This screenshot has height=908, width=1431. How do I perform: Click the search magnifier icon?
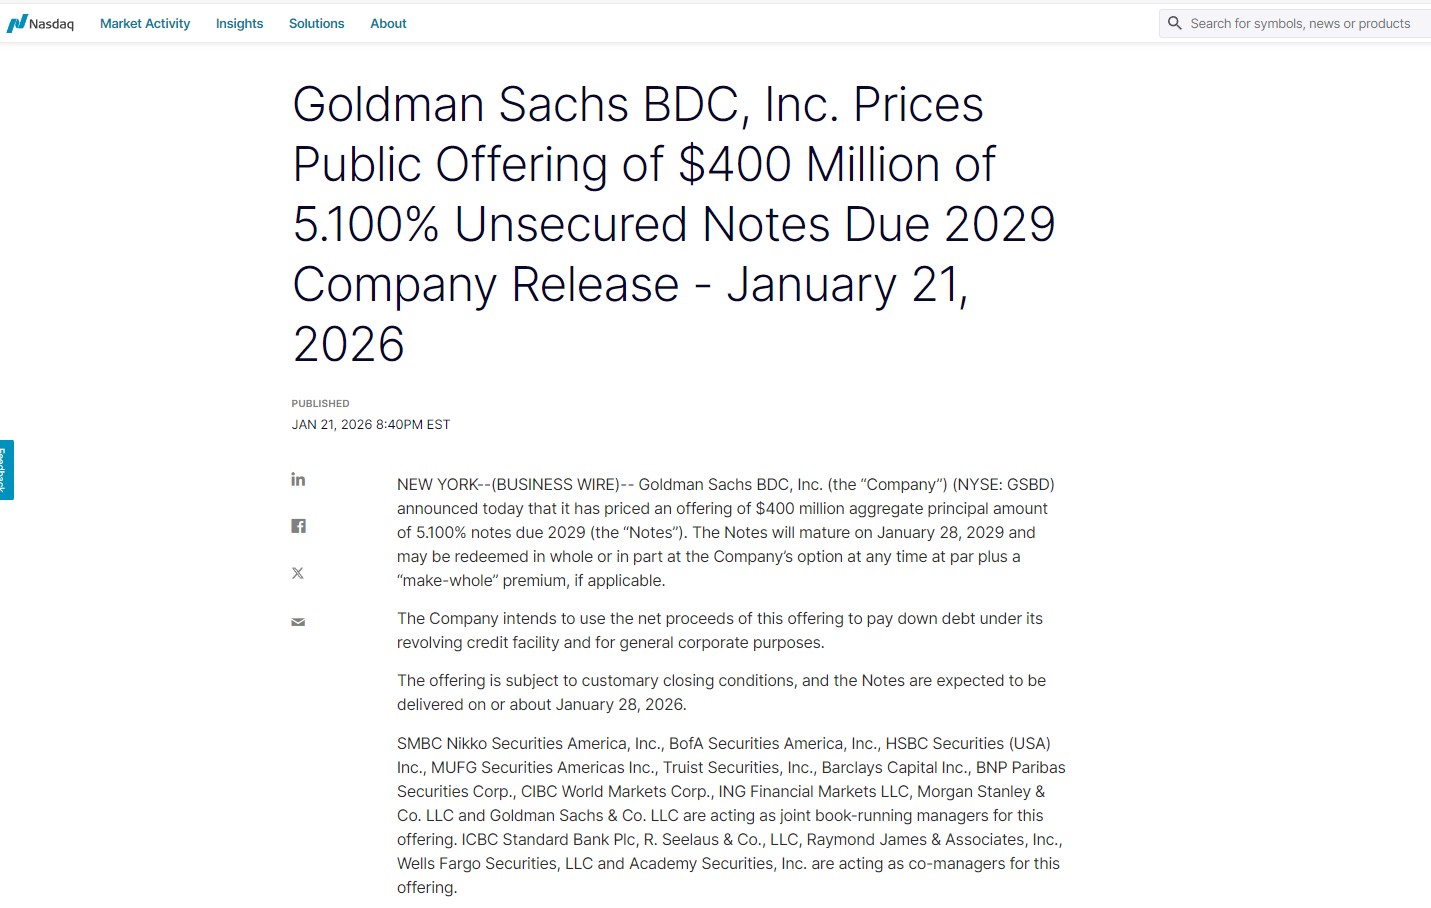[x=1175, y=23]
